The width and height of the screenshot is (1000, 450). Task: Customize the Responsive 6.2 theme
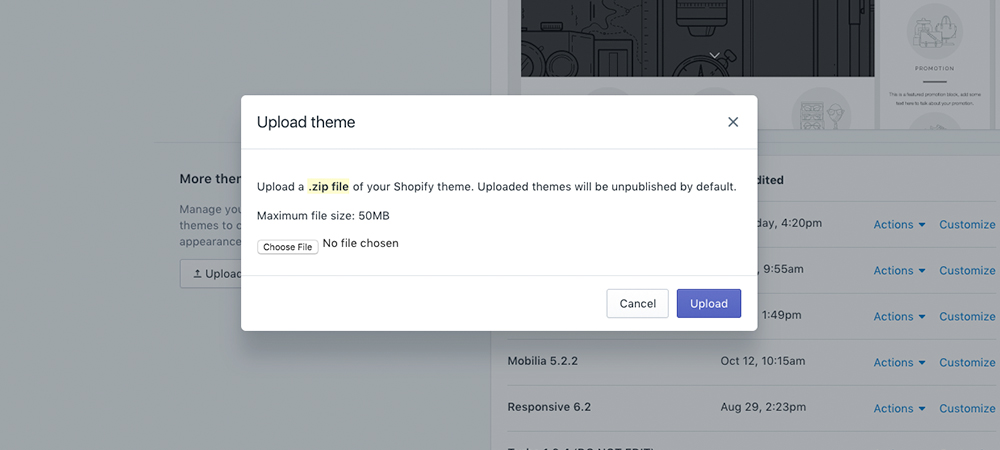(x=967, y=408)
